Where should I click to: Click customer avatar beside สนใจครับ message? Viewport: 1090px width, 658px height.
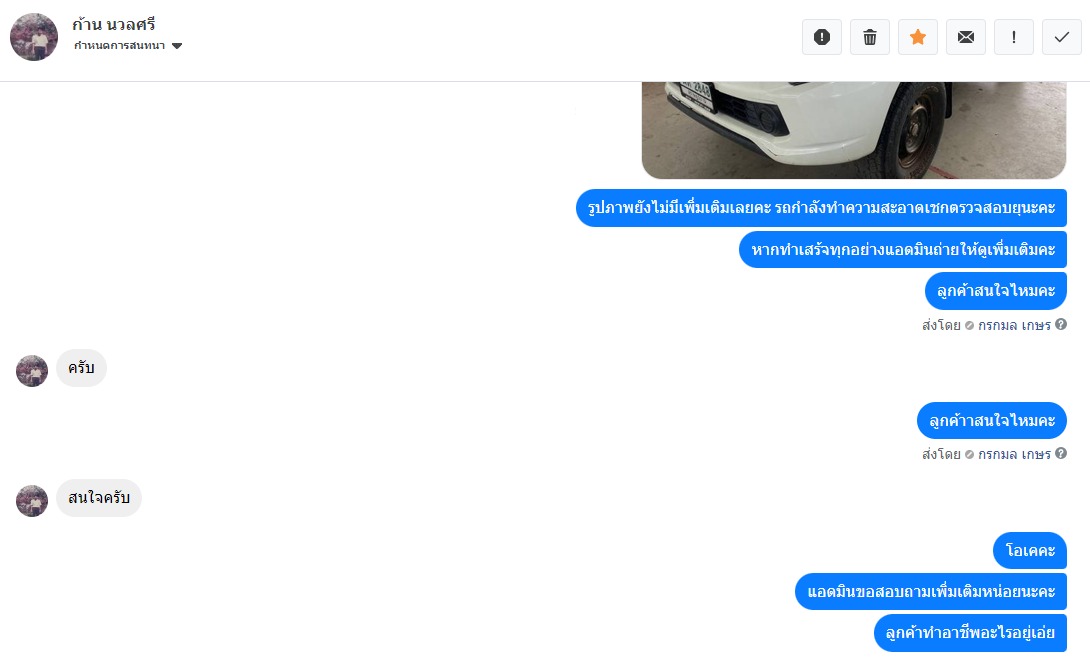point(32,501)
